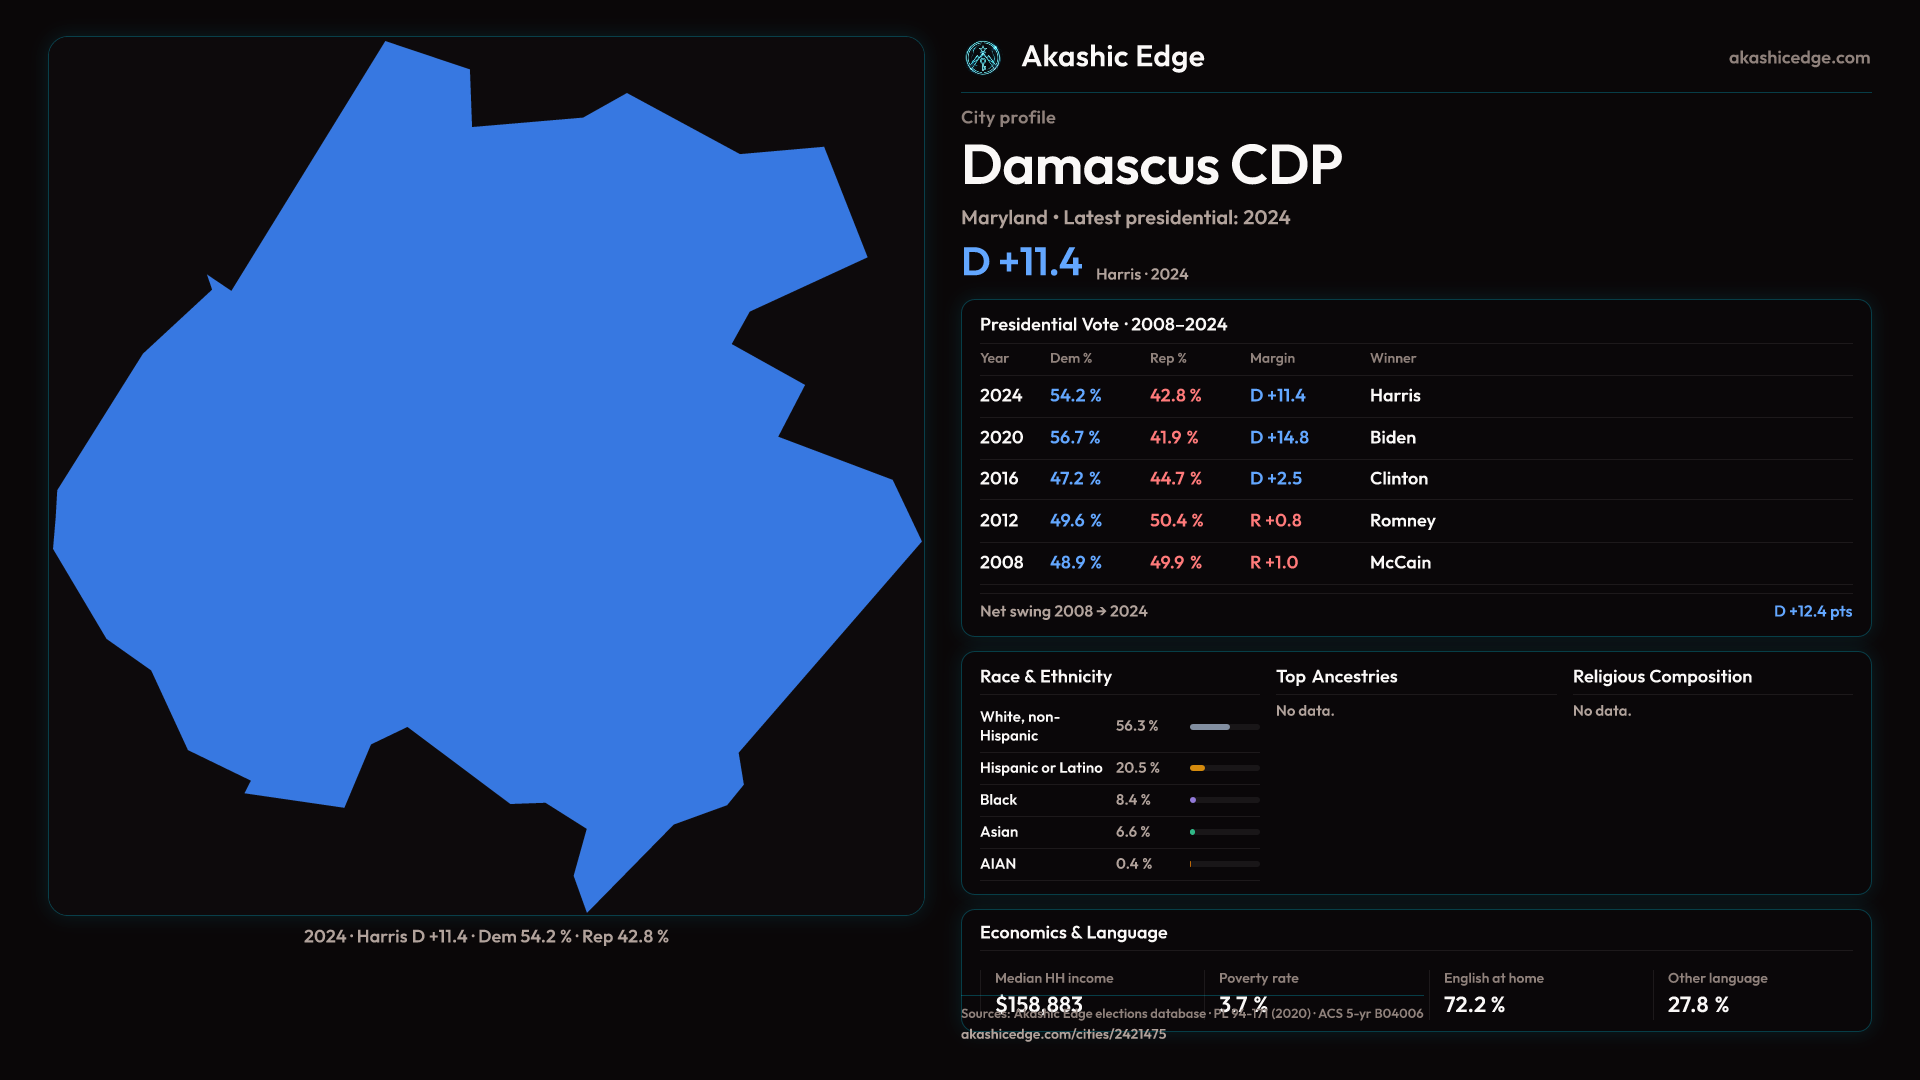Screen dimensions: 1920x1080
Task: Click the D +11.4 margin headline
Action: click(x=1021, y=262)
